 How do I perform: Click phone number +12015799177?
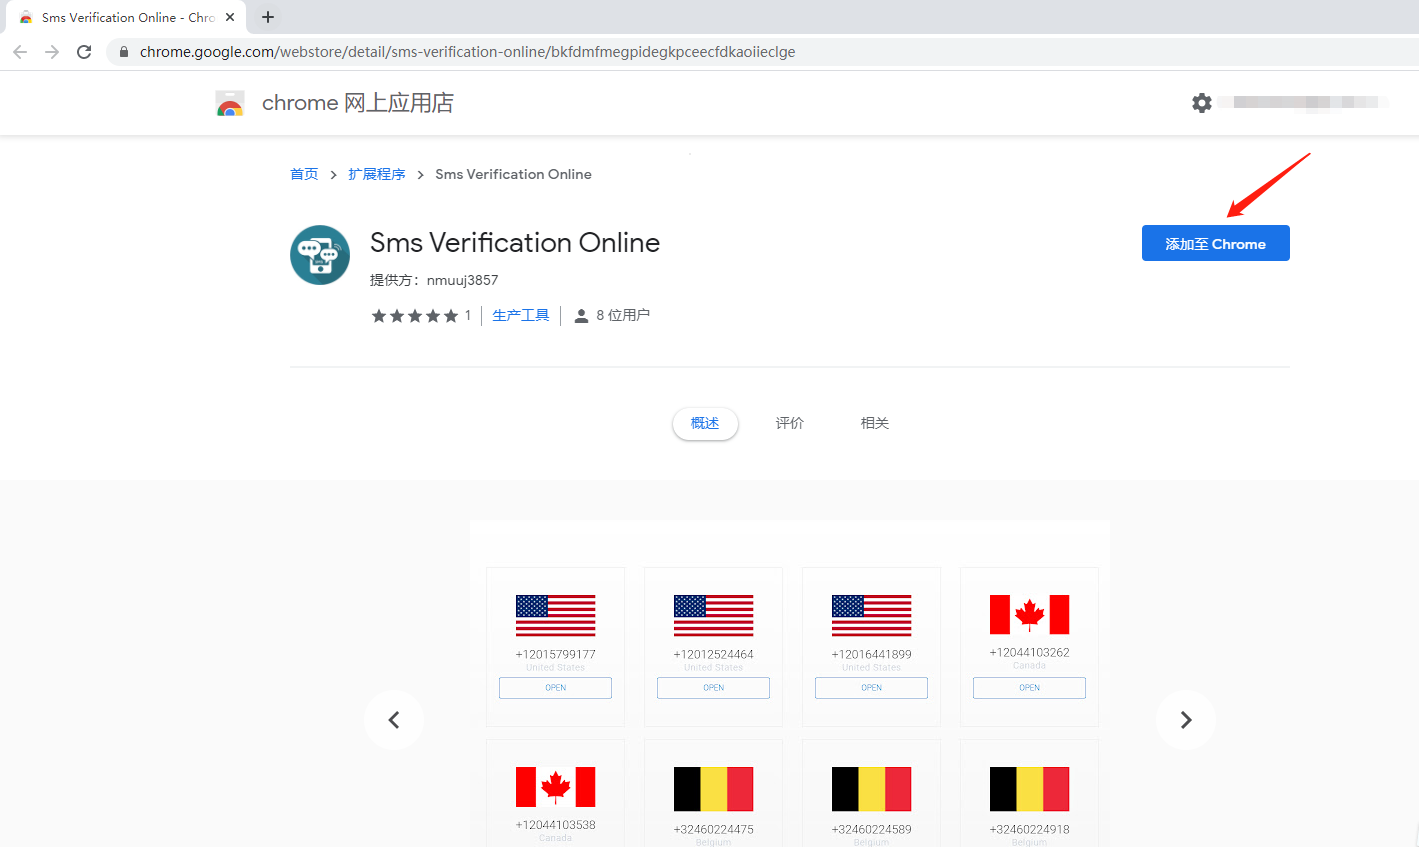(x=556, y=654)
